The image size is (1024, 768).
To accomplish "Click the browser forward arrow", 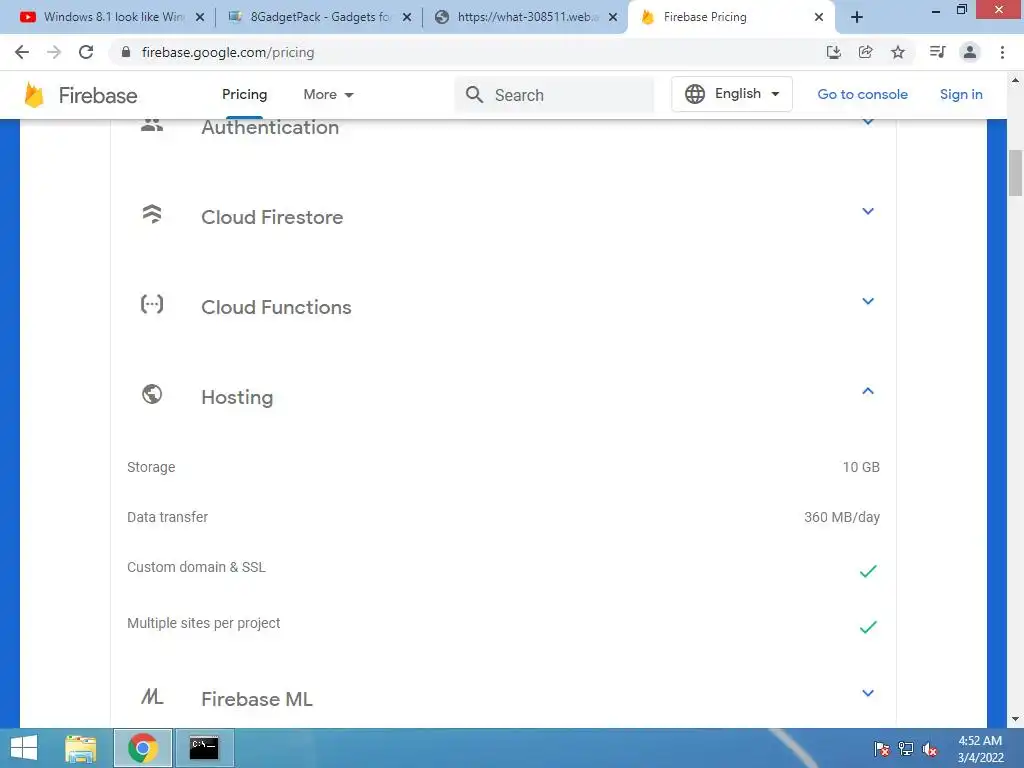I will coord(54,52).
